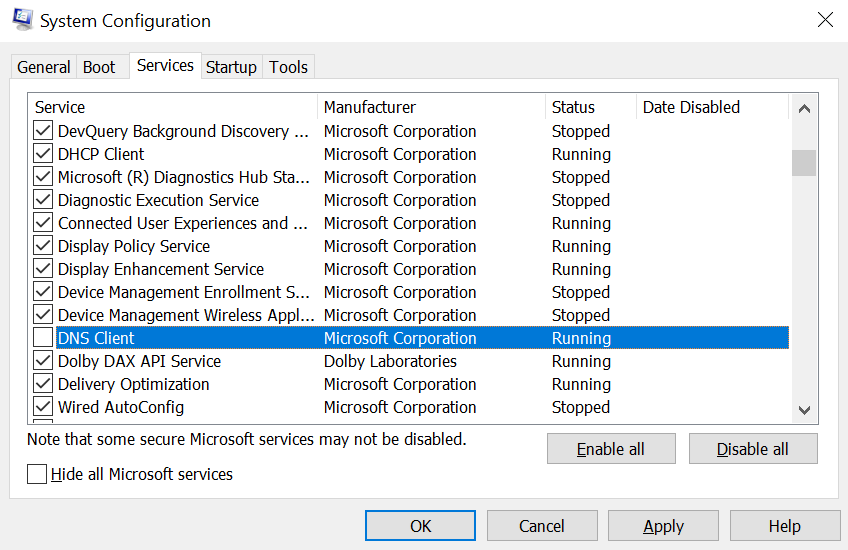848x550 pixels.
Task: Enable the DNS Client service checkbox
Action: point(43,338)
